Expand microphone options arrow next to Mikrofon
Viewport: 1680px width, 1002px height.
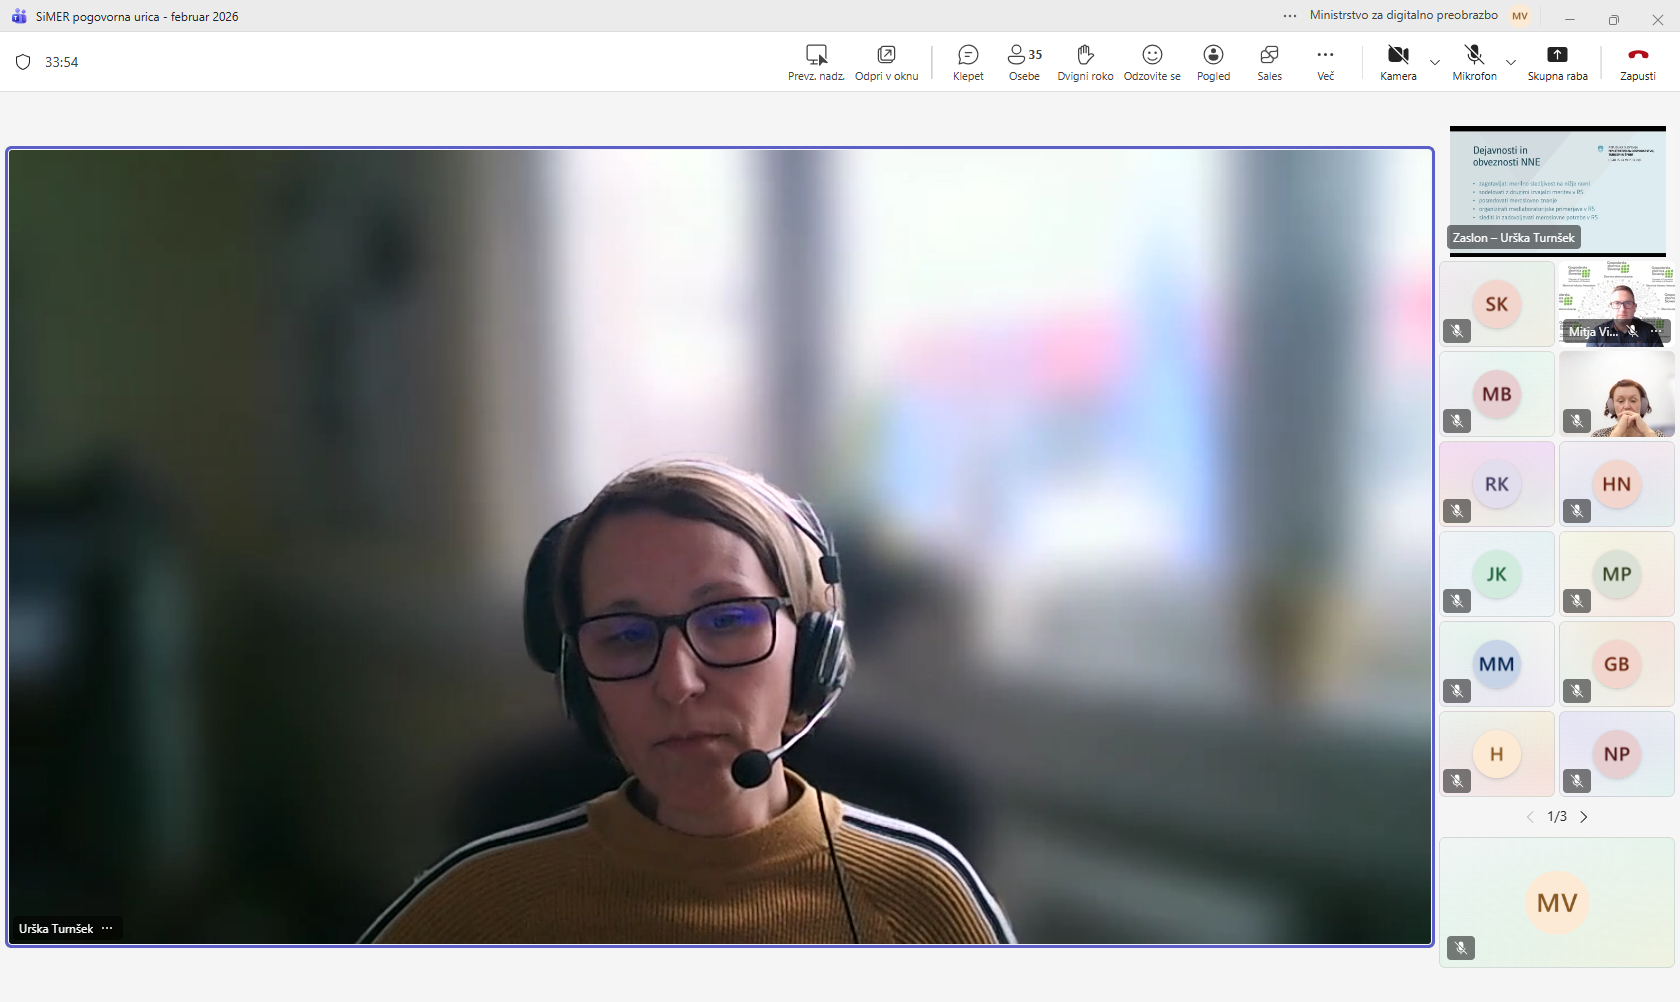tap(1511, 62)
